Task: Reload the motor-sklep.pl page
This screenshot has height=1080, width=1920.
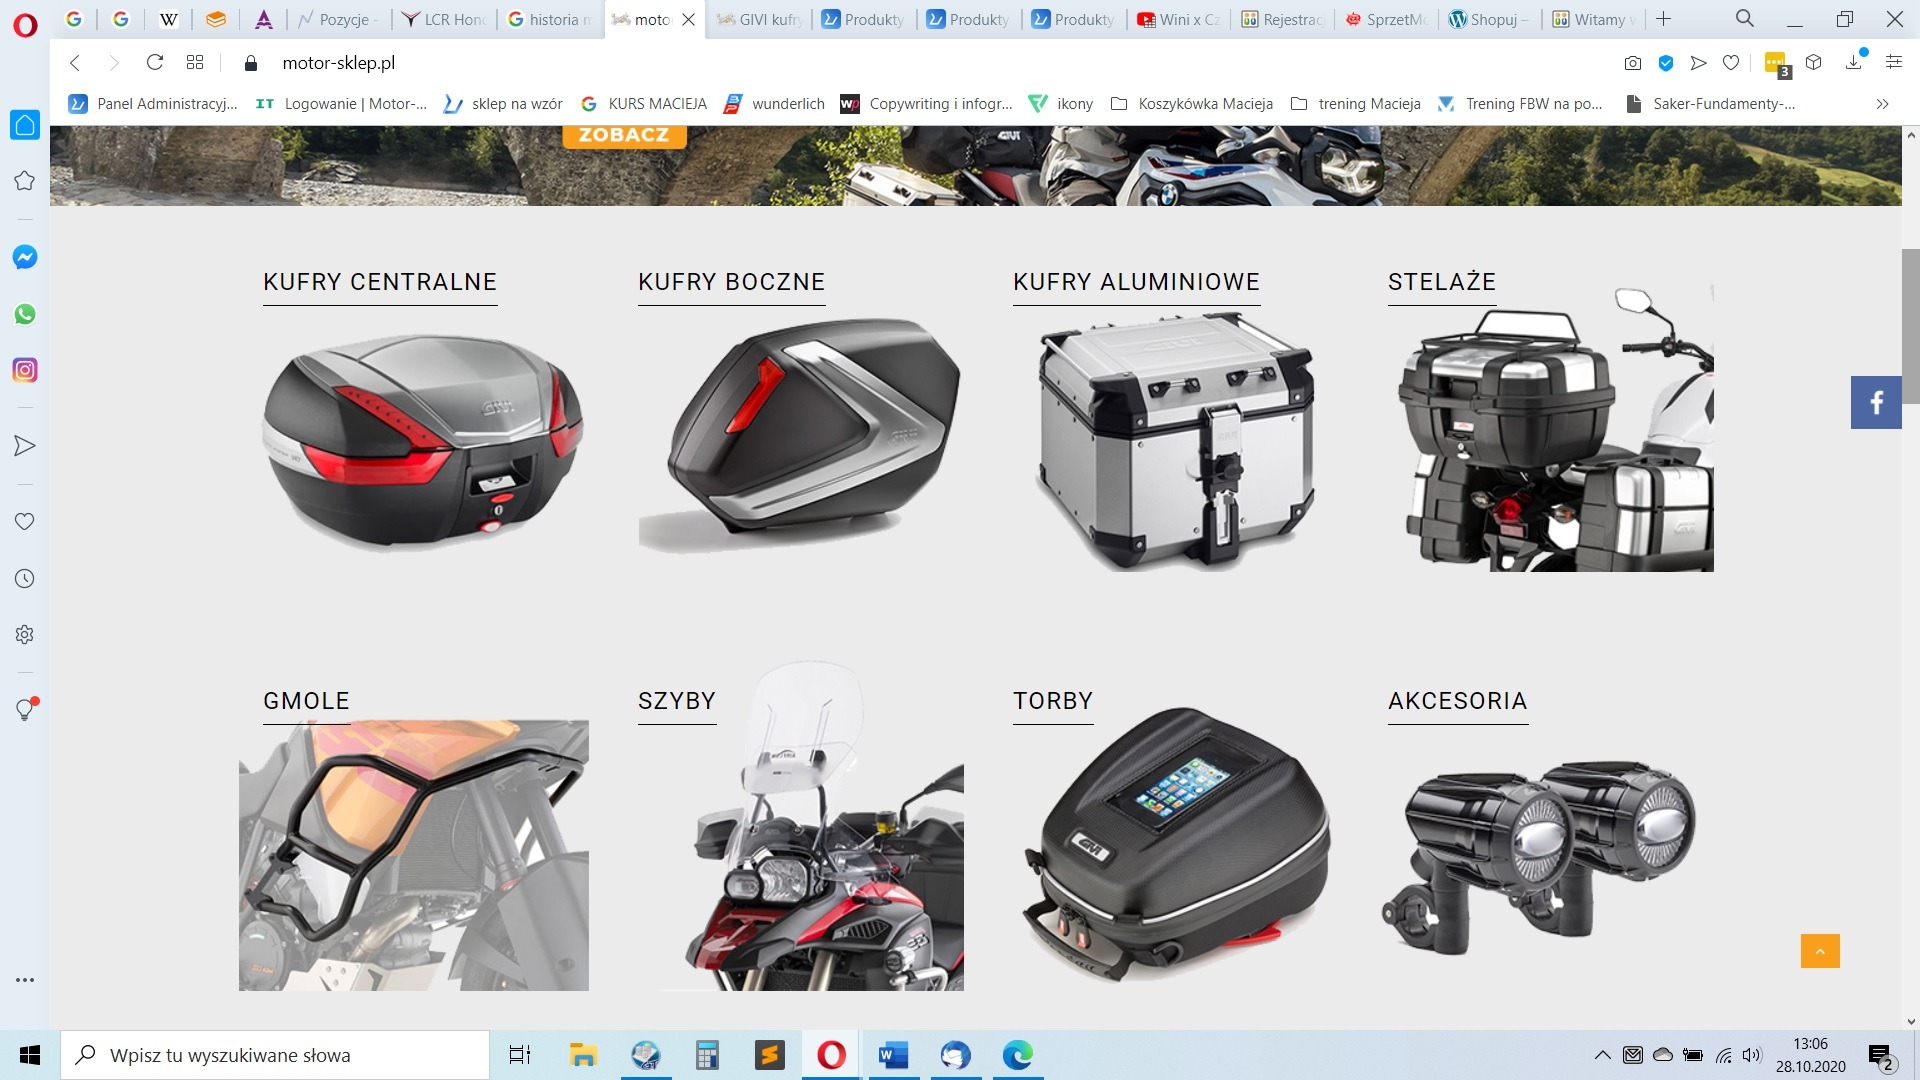Action: pos(154,63)
